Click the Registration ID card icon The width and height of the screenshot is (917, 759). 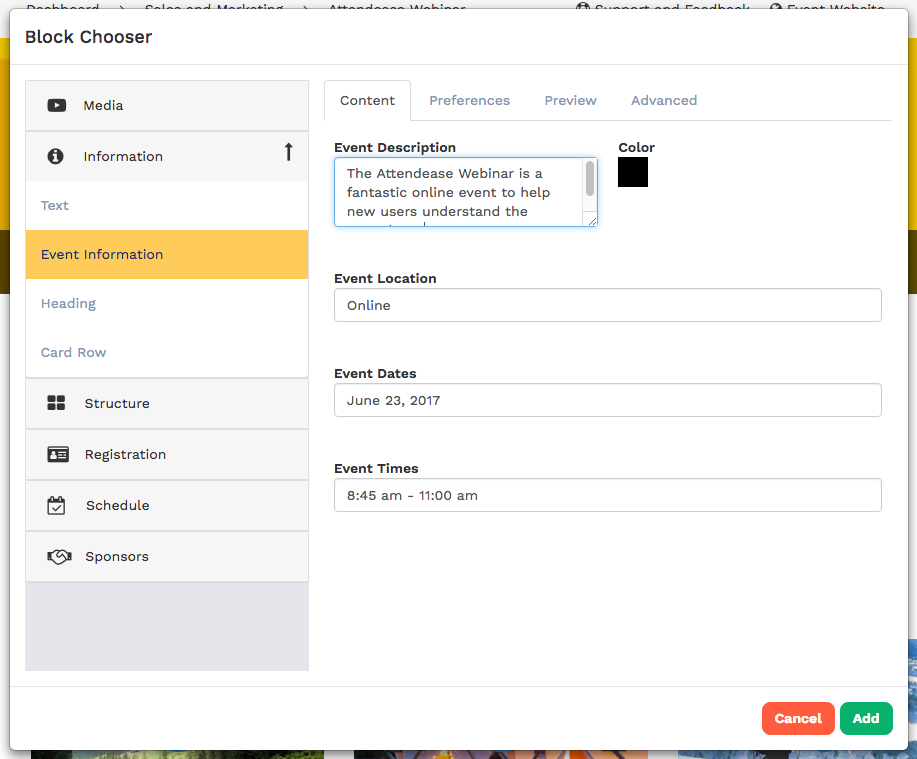pyautogui.click(x=58, y=454)
